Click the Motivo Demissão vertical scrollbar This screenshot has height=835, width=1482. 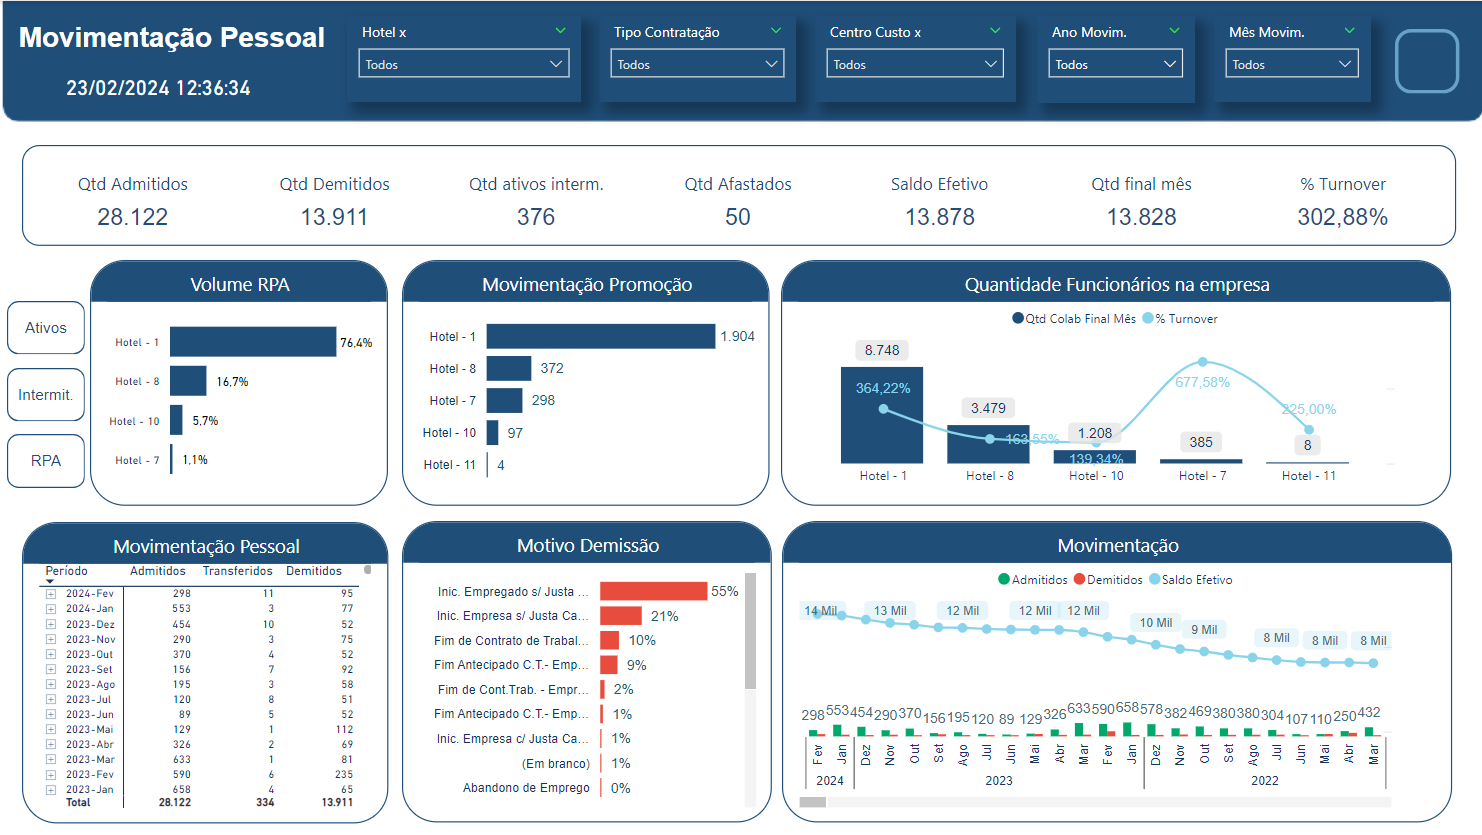[750, 632]
